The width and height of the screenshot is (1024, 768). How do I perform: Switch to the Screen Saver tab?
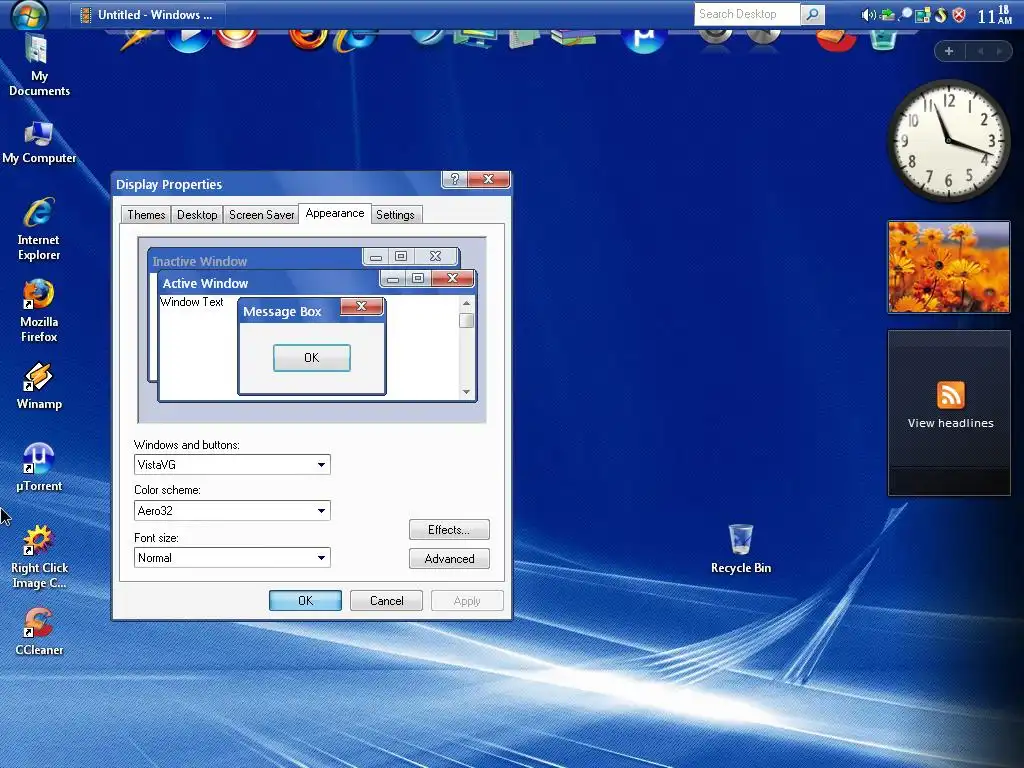(x=261, y=215)
